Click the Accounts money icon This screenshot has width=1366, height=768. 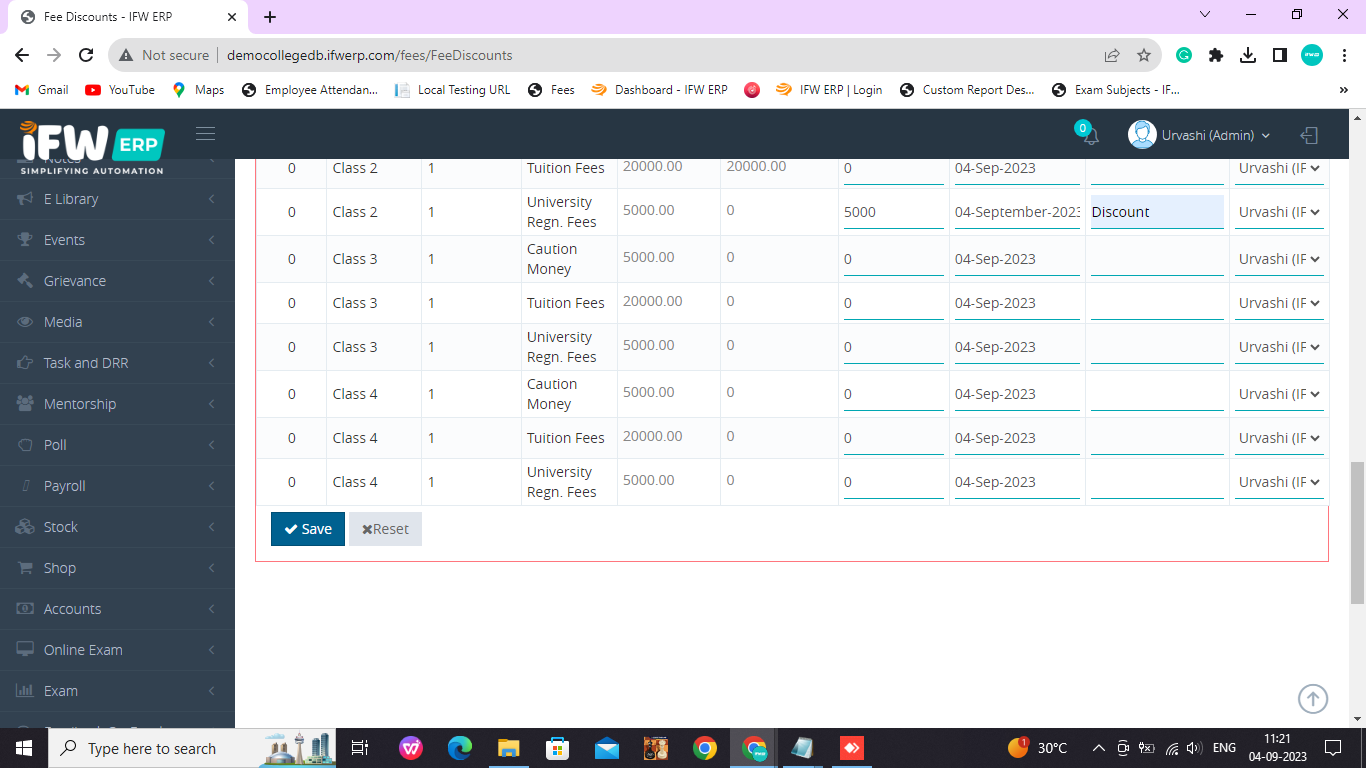tap(25, 609)
